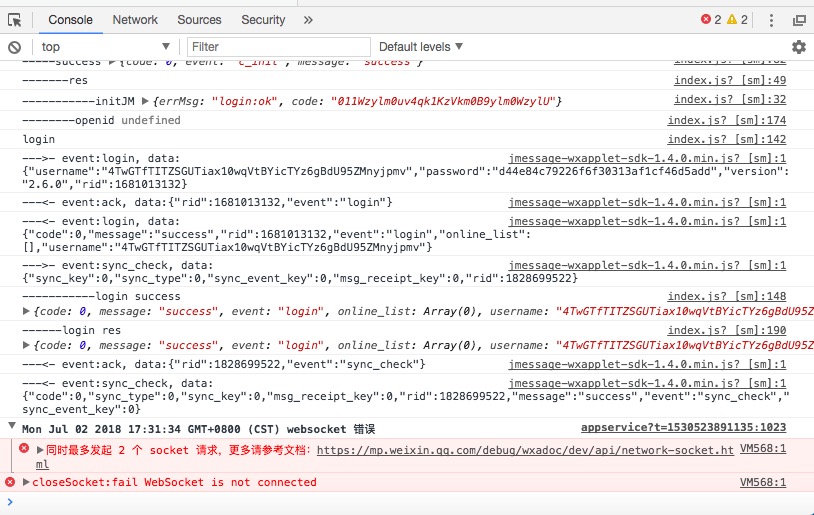
Task: Show more tabs with the double chevron
Action: 308,20
